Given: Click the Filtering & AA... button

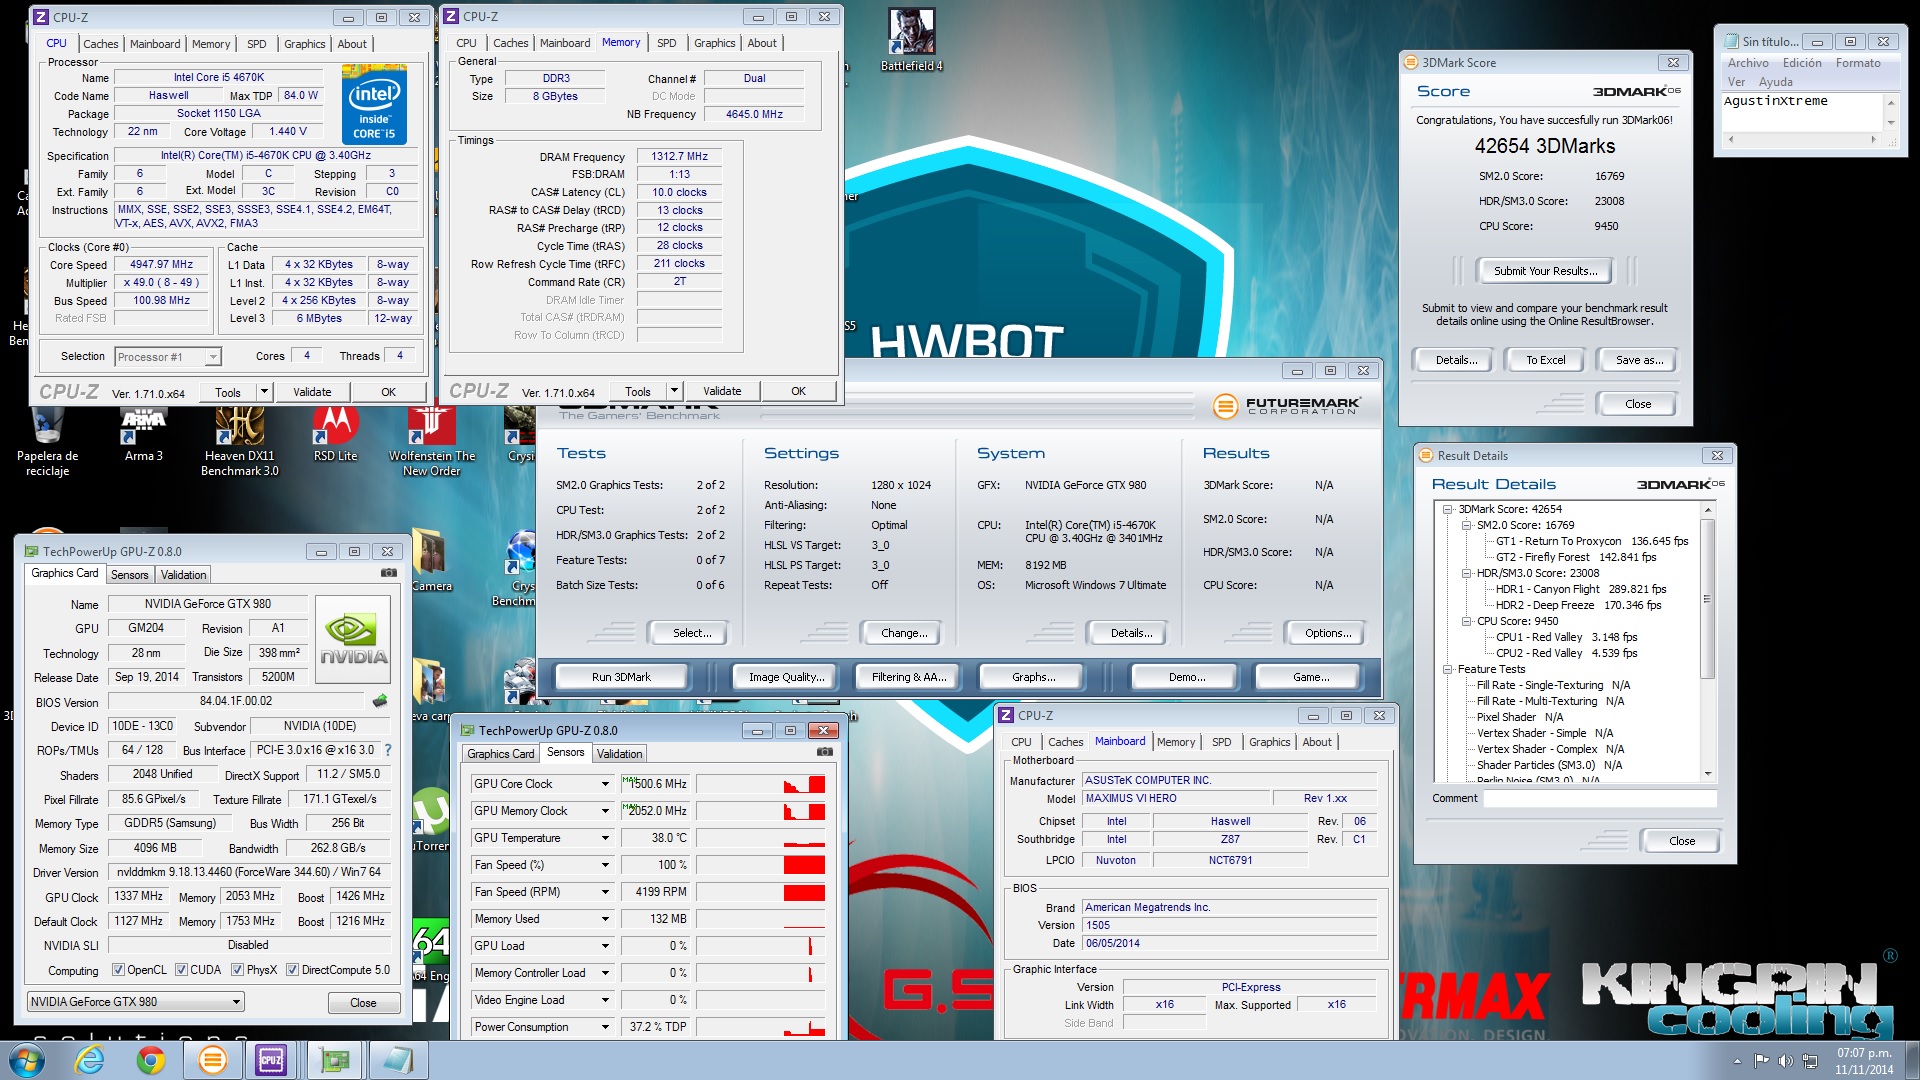Looking at the screenshot, I should 909,677.
